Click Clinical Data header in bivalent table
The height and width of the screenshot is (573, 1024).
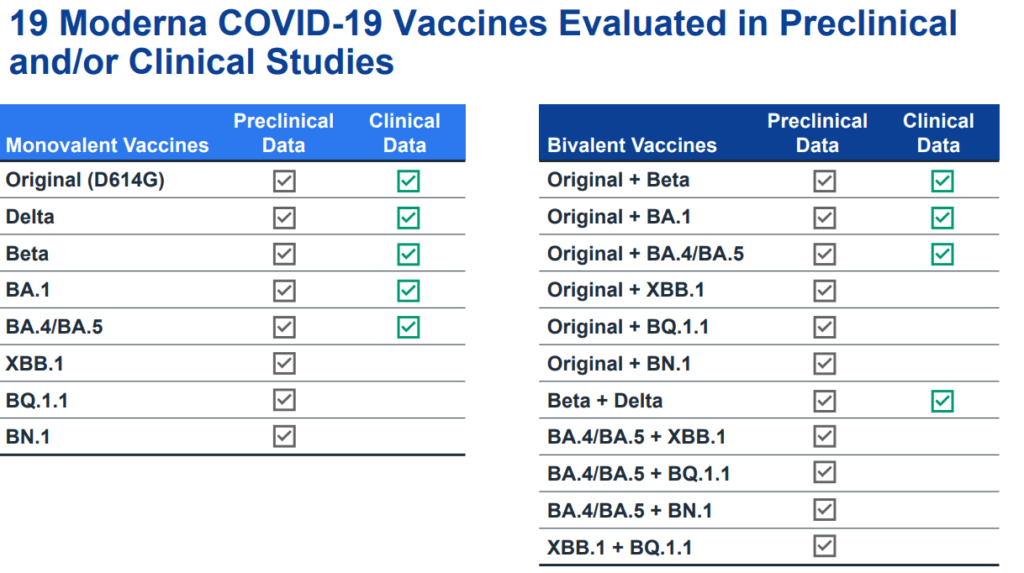pos(938,133)
